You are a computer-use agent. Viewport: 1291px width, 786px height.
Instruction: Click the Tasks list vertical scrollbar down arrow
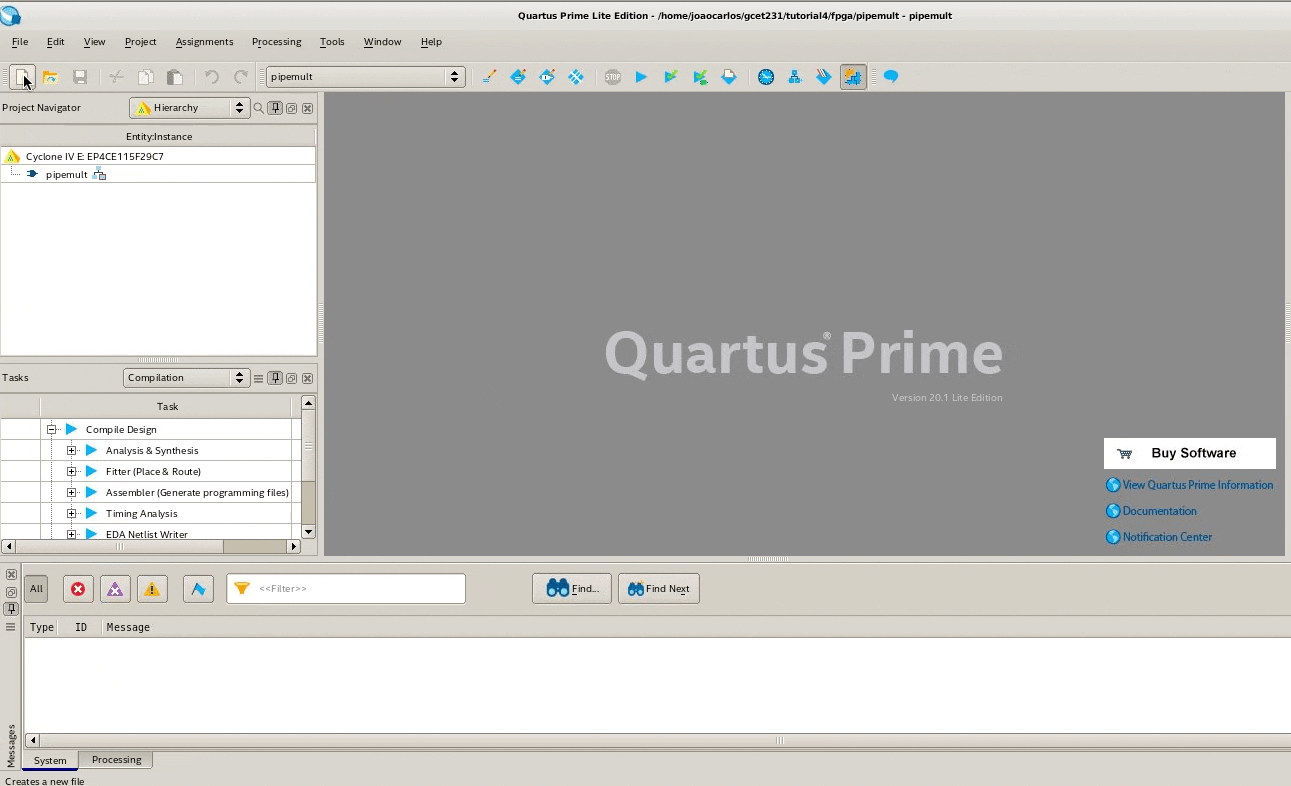coord(308,532)
